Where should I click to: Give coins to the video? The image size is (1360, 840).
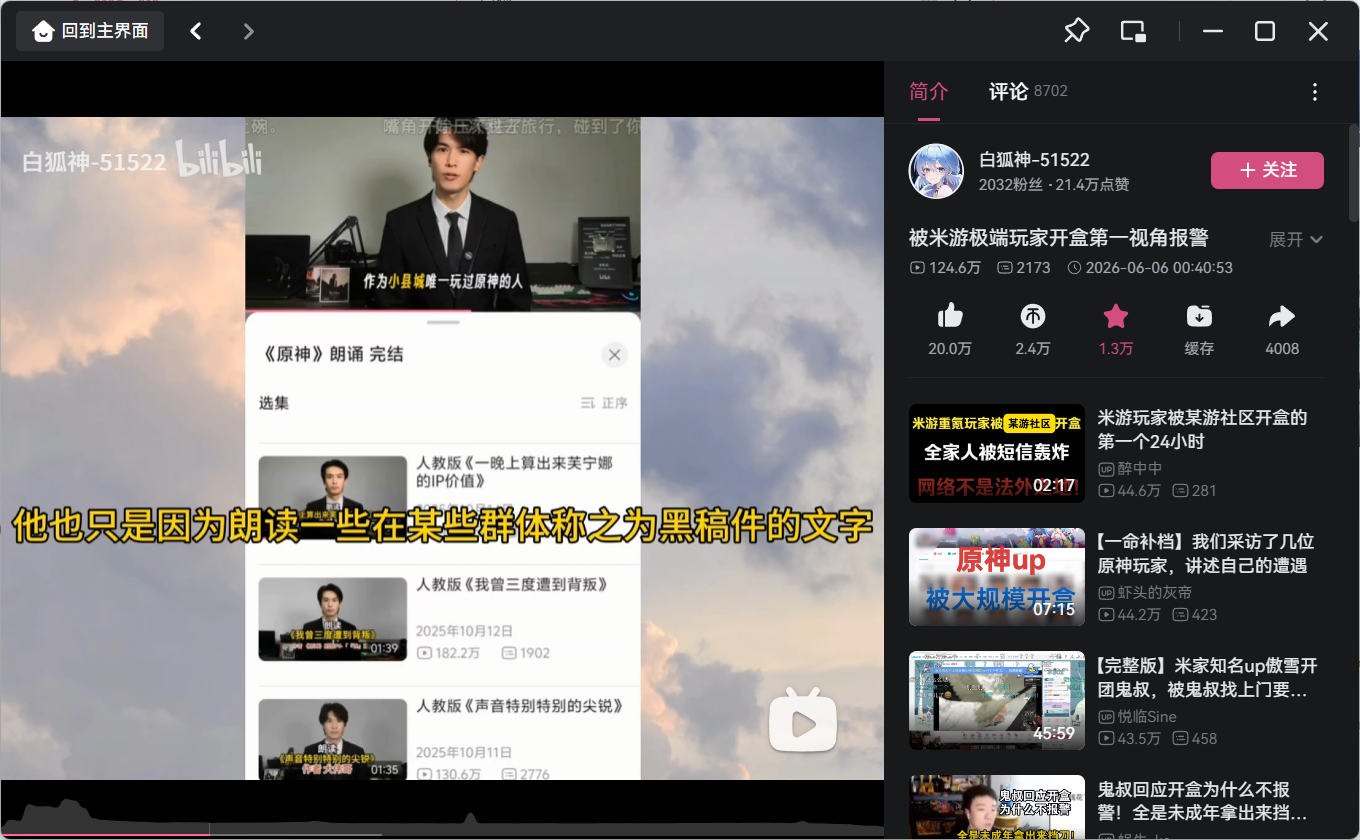pyautogui.click(x=1033, y=317)
